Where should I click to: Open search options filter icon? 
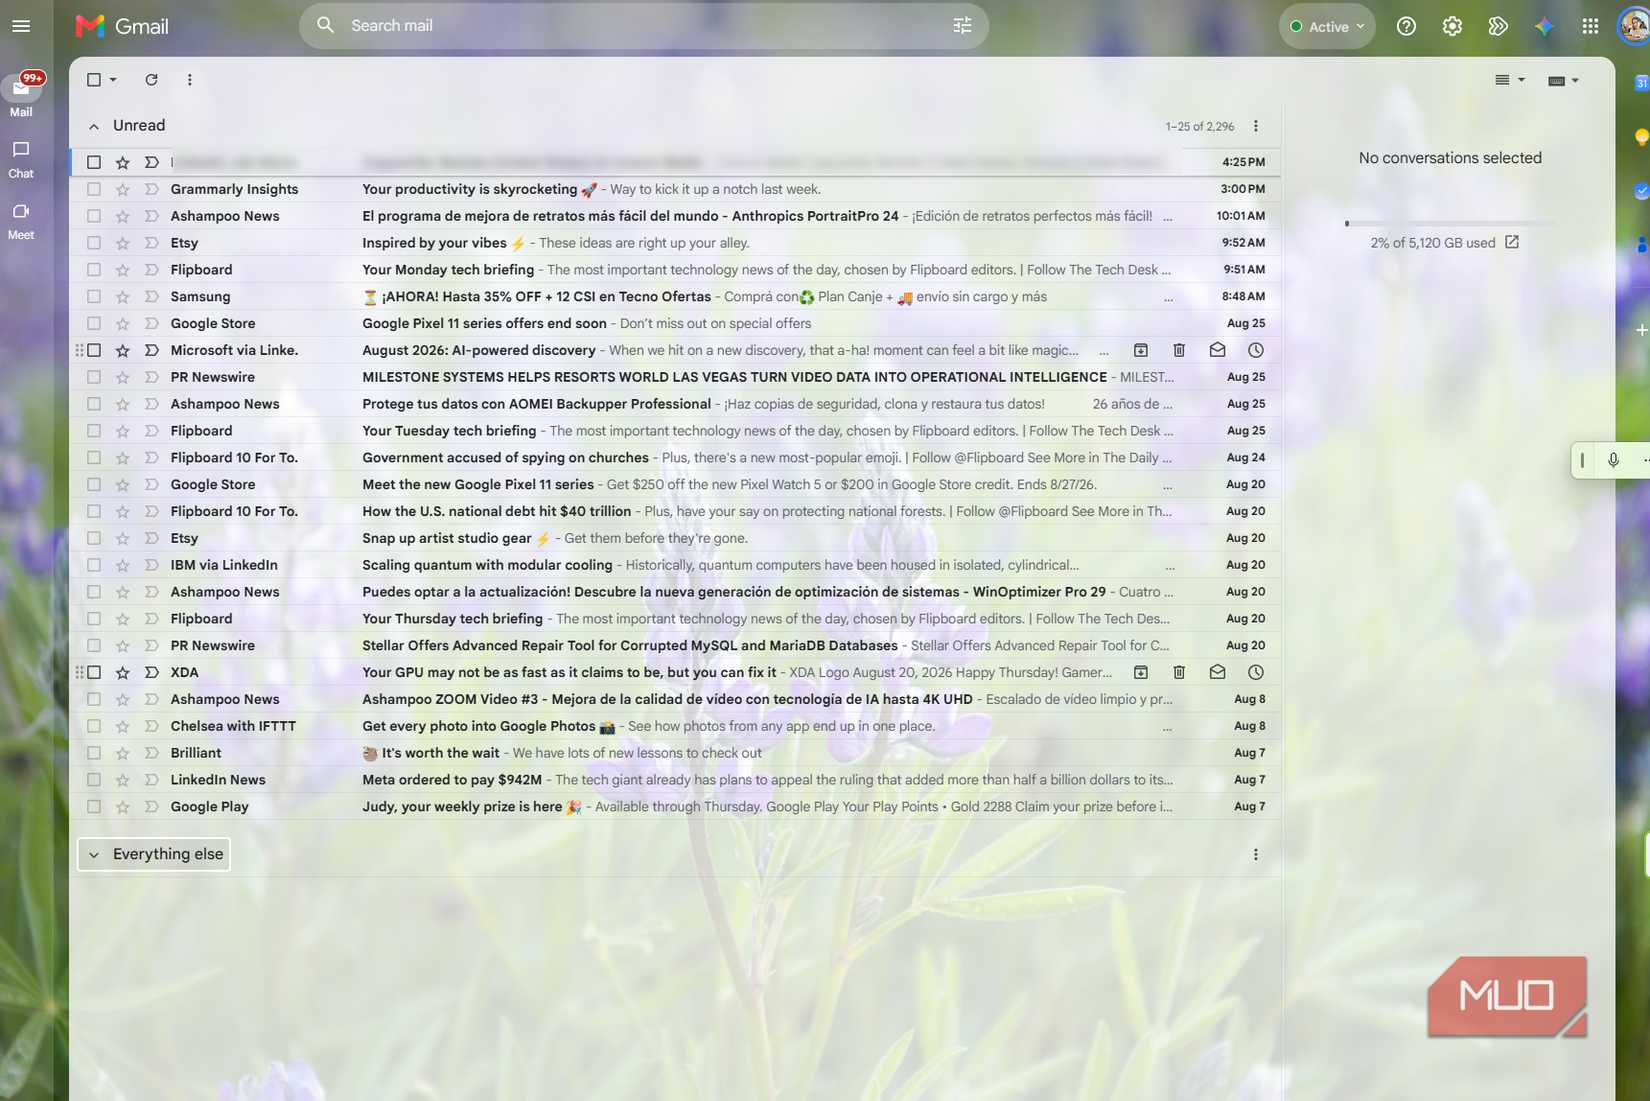click(x=962, y=26)
